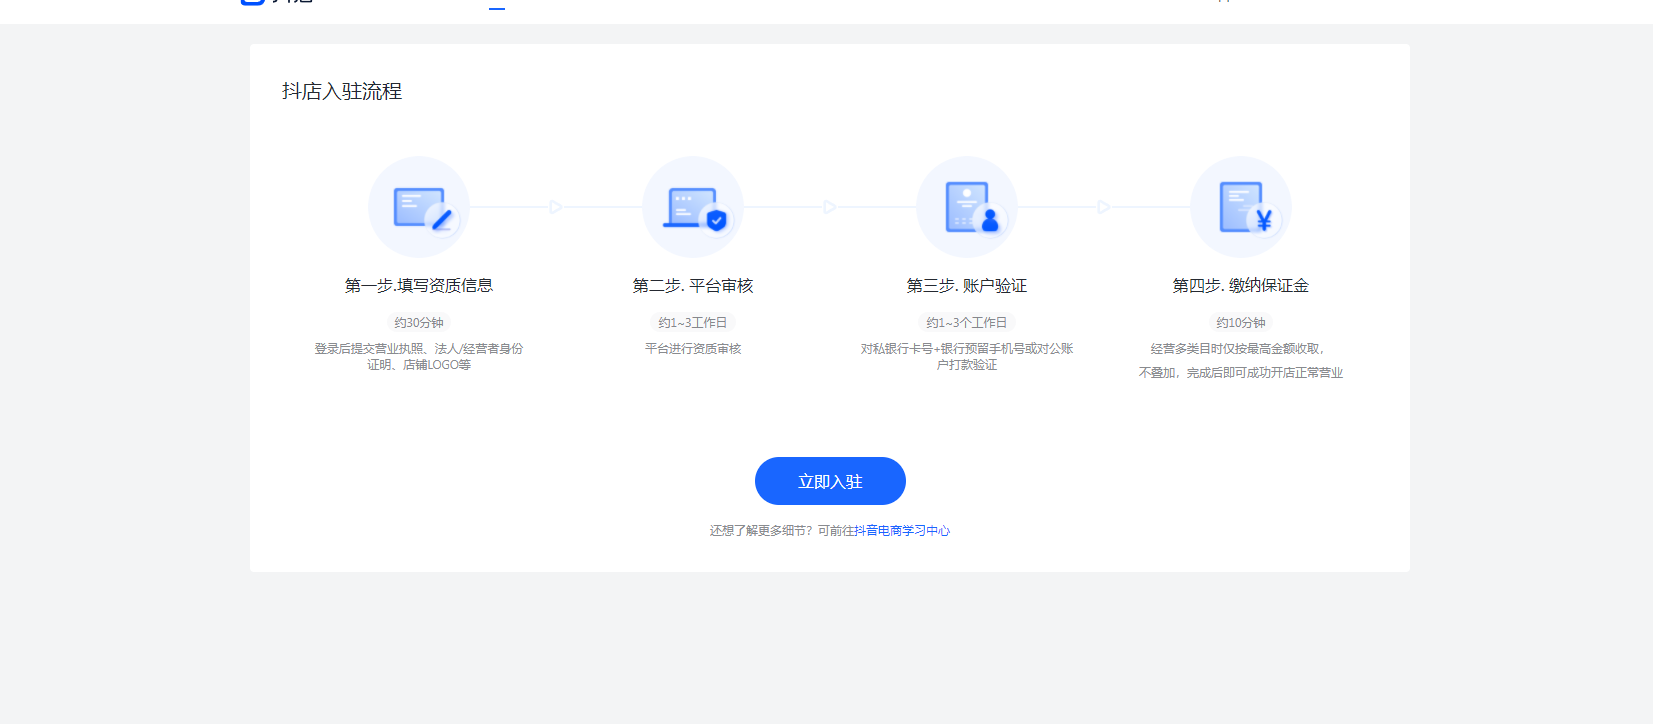The image size is (1653, 724).
Task: Click the step two platform review icon
Action: (x=693, y=207)
